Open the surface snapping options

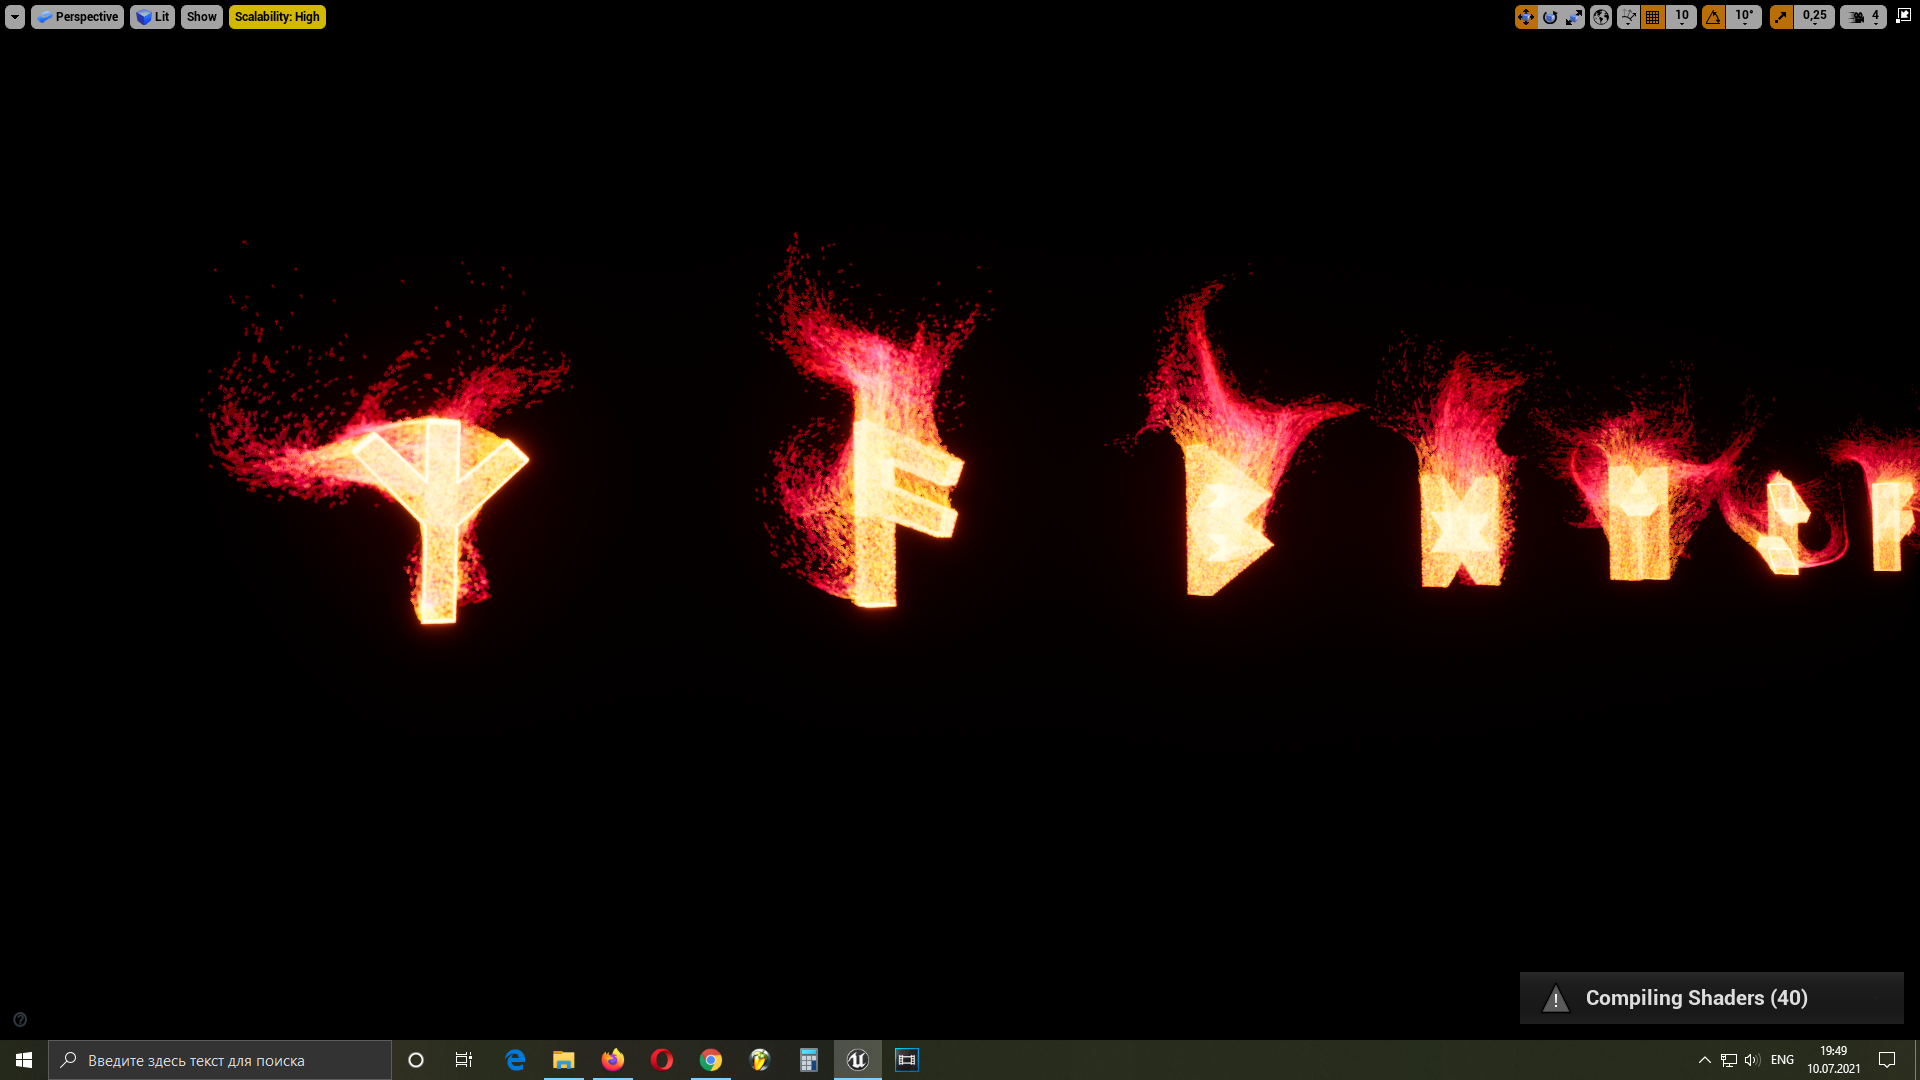pos(1629,17)
